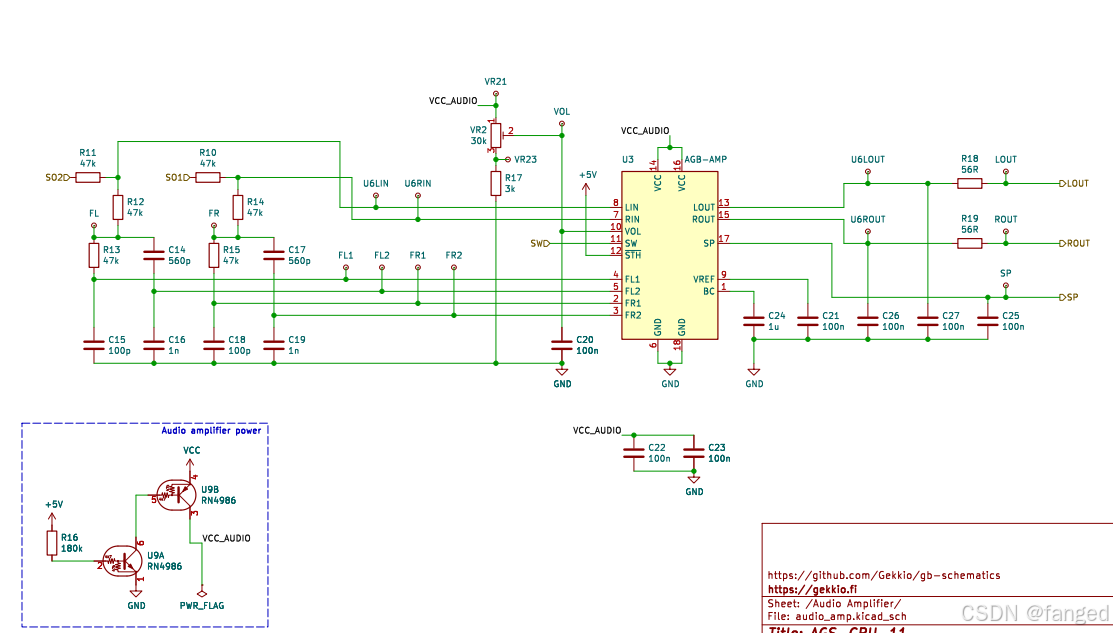Viewport: 1113px width, 633px height.
Task: Click the 'Audio amplifier power' box title
Action: point(211,431)
